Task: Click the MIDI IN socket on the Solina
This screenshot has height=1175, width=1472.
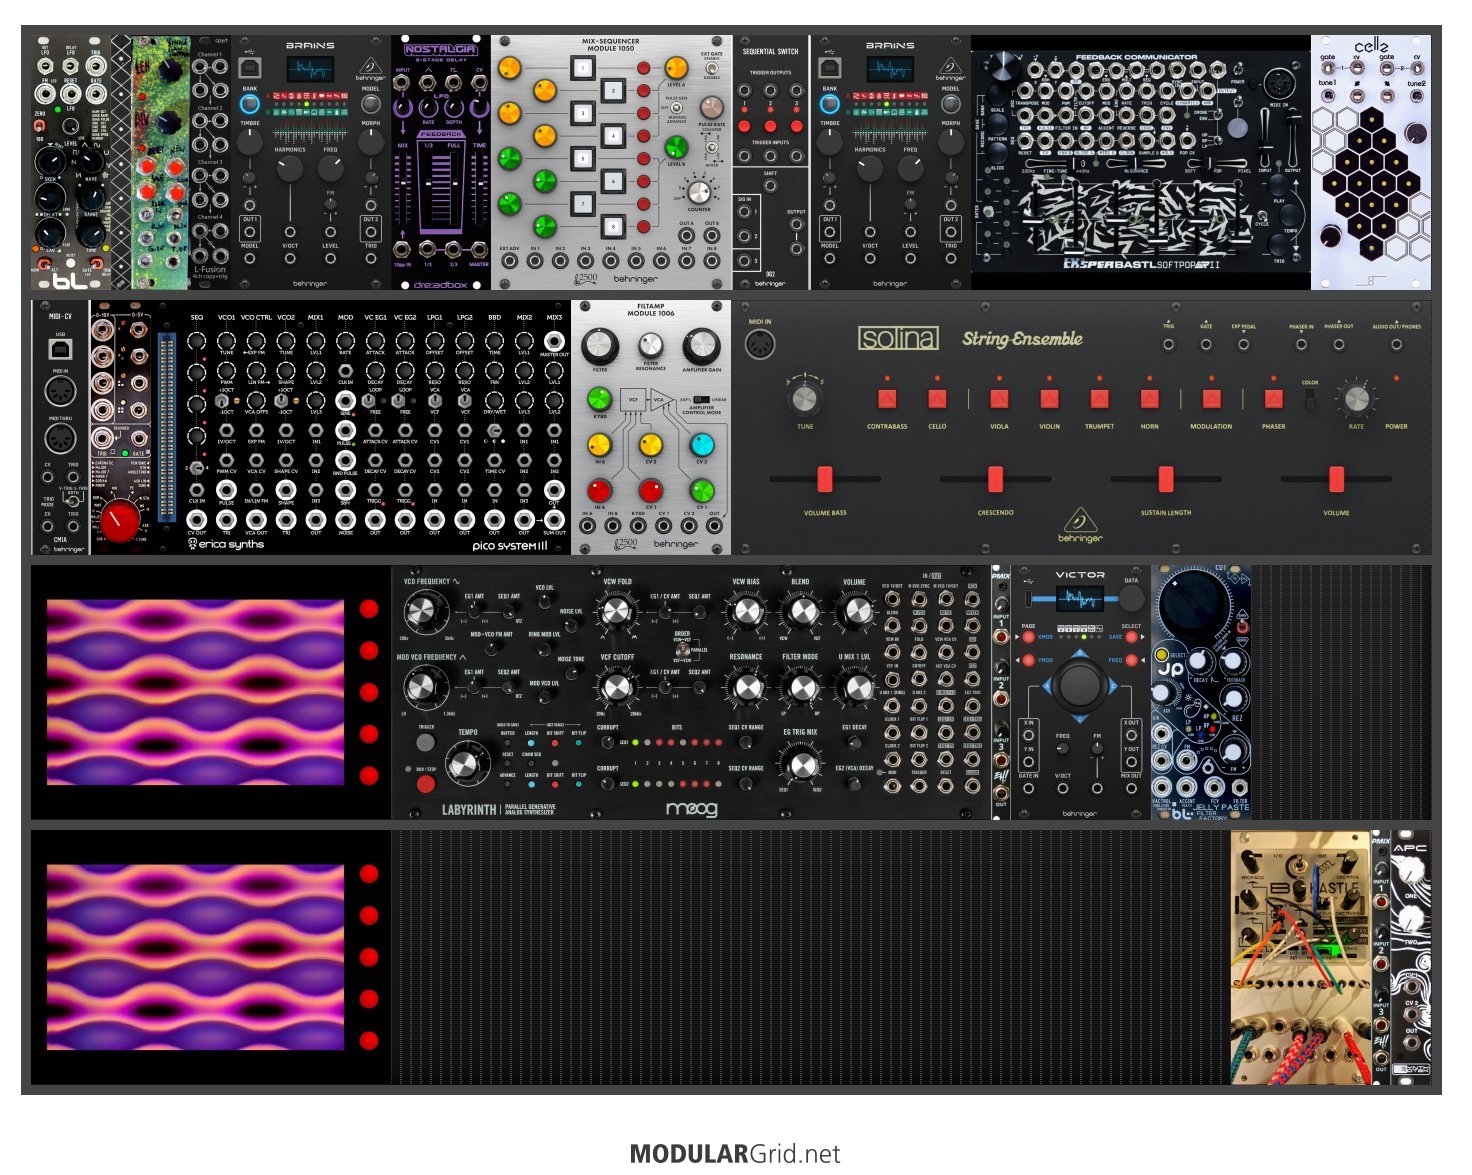Action: [760, 344]
